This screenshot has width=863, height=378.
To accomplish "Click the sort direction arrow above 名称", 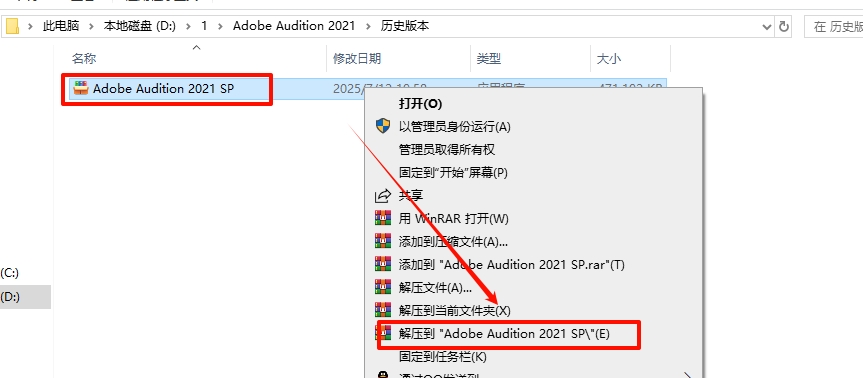I will [196, 48].
